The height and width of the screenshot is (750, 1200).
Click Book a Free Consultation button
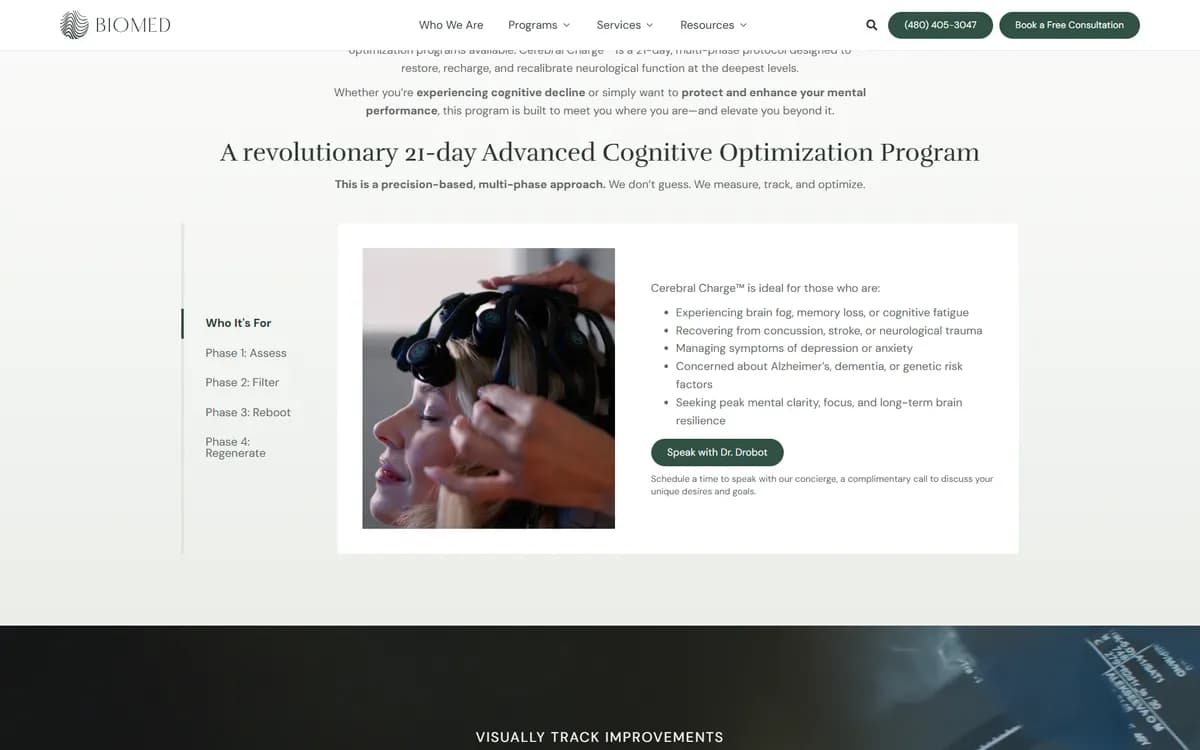pos(1069,25)
